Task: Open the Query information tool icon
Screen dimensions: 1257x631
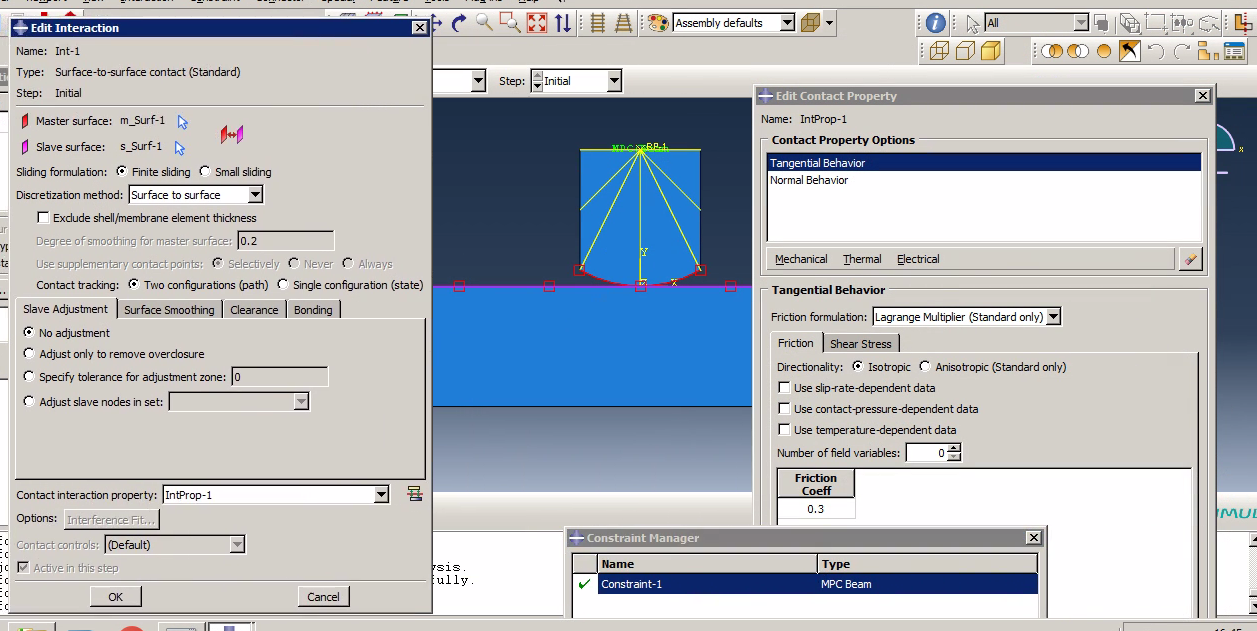Action: point(935,23)
